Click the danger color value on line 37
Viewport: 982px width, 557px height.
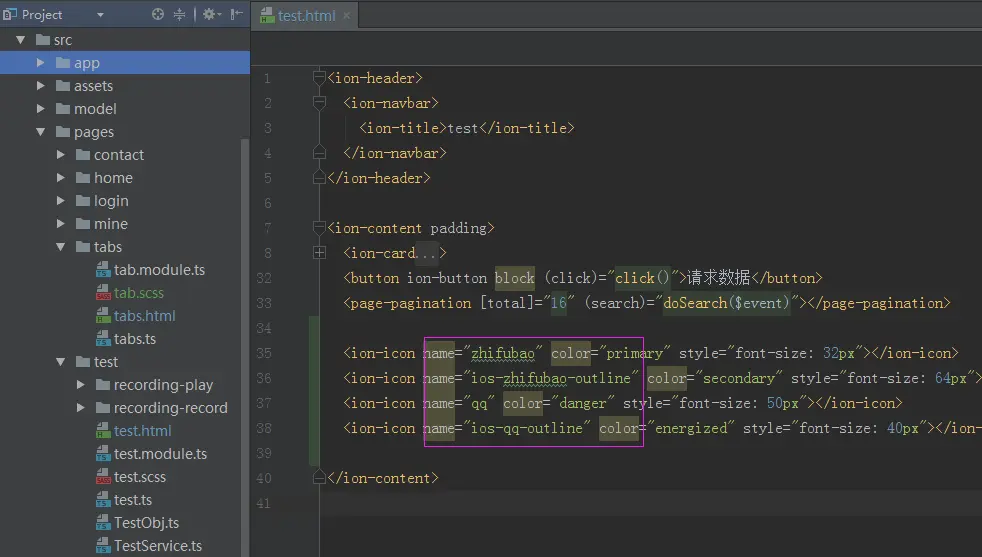(582, 403)
